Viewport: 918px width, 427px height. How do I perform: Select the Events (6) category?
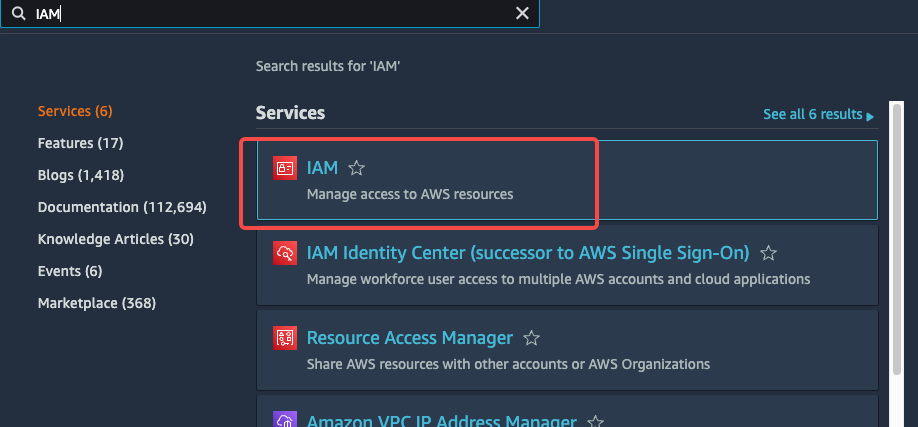click(x=70, y=271)
